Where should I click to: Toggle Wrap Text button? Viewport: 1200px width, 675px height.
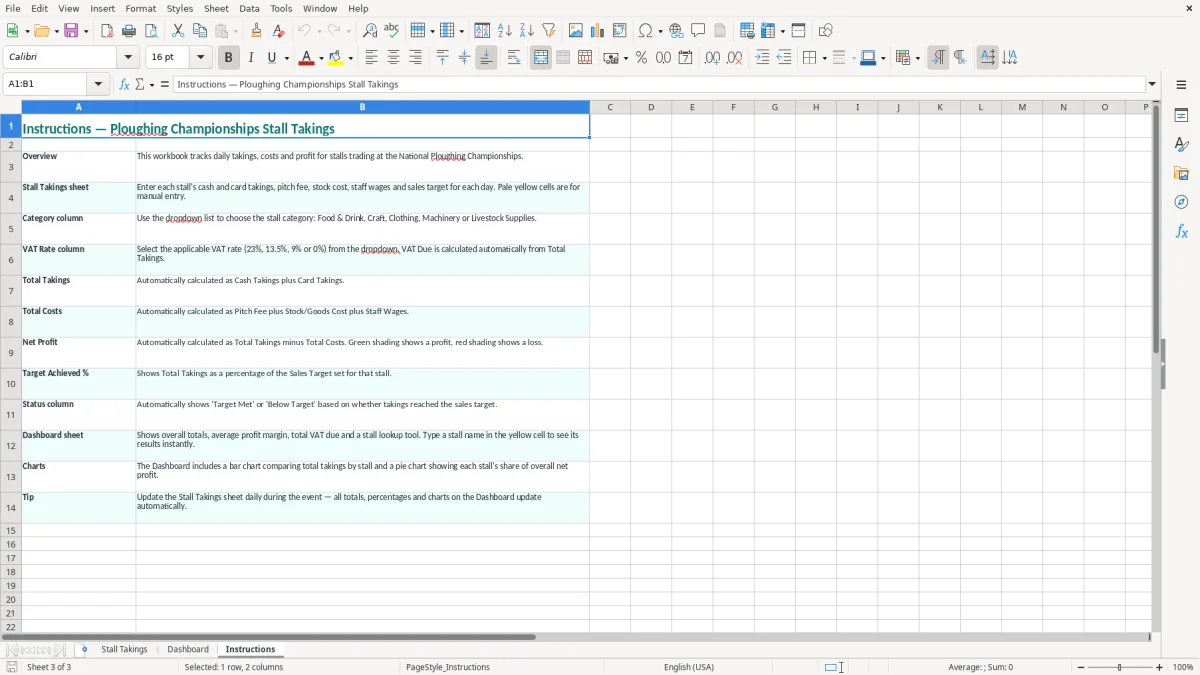click(x=514, y=58)
